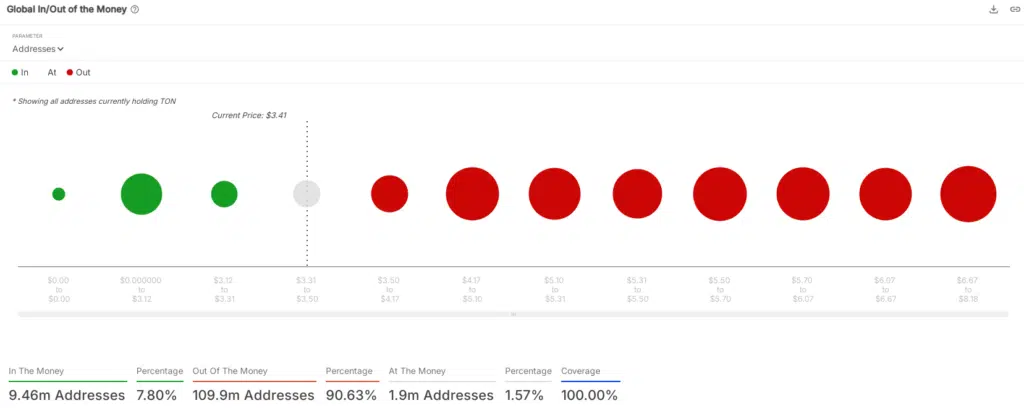The image size is (1024, 408).
Task: Select the red bubble for $6.67 to $8.18
Action: [x=968, y=194]
